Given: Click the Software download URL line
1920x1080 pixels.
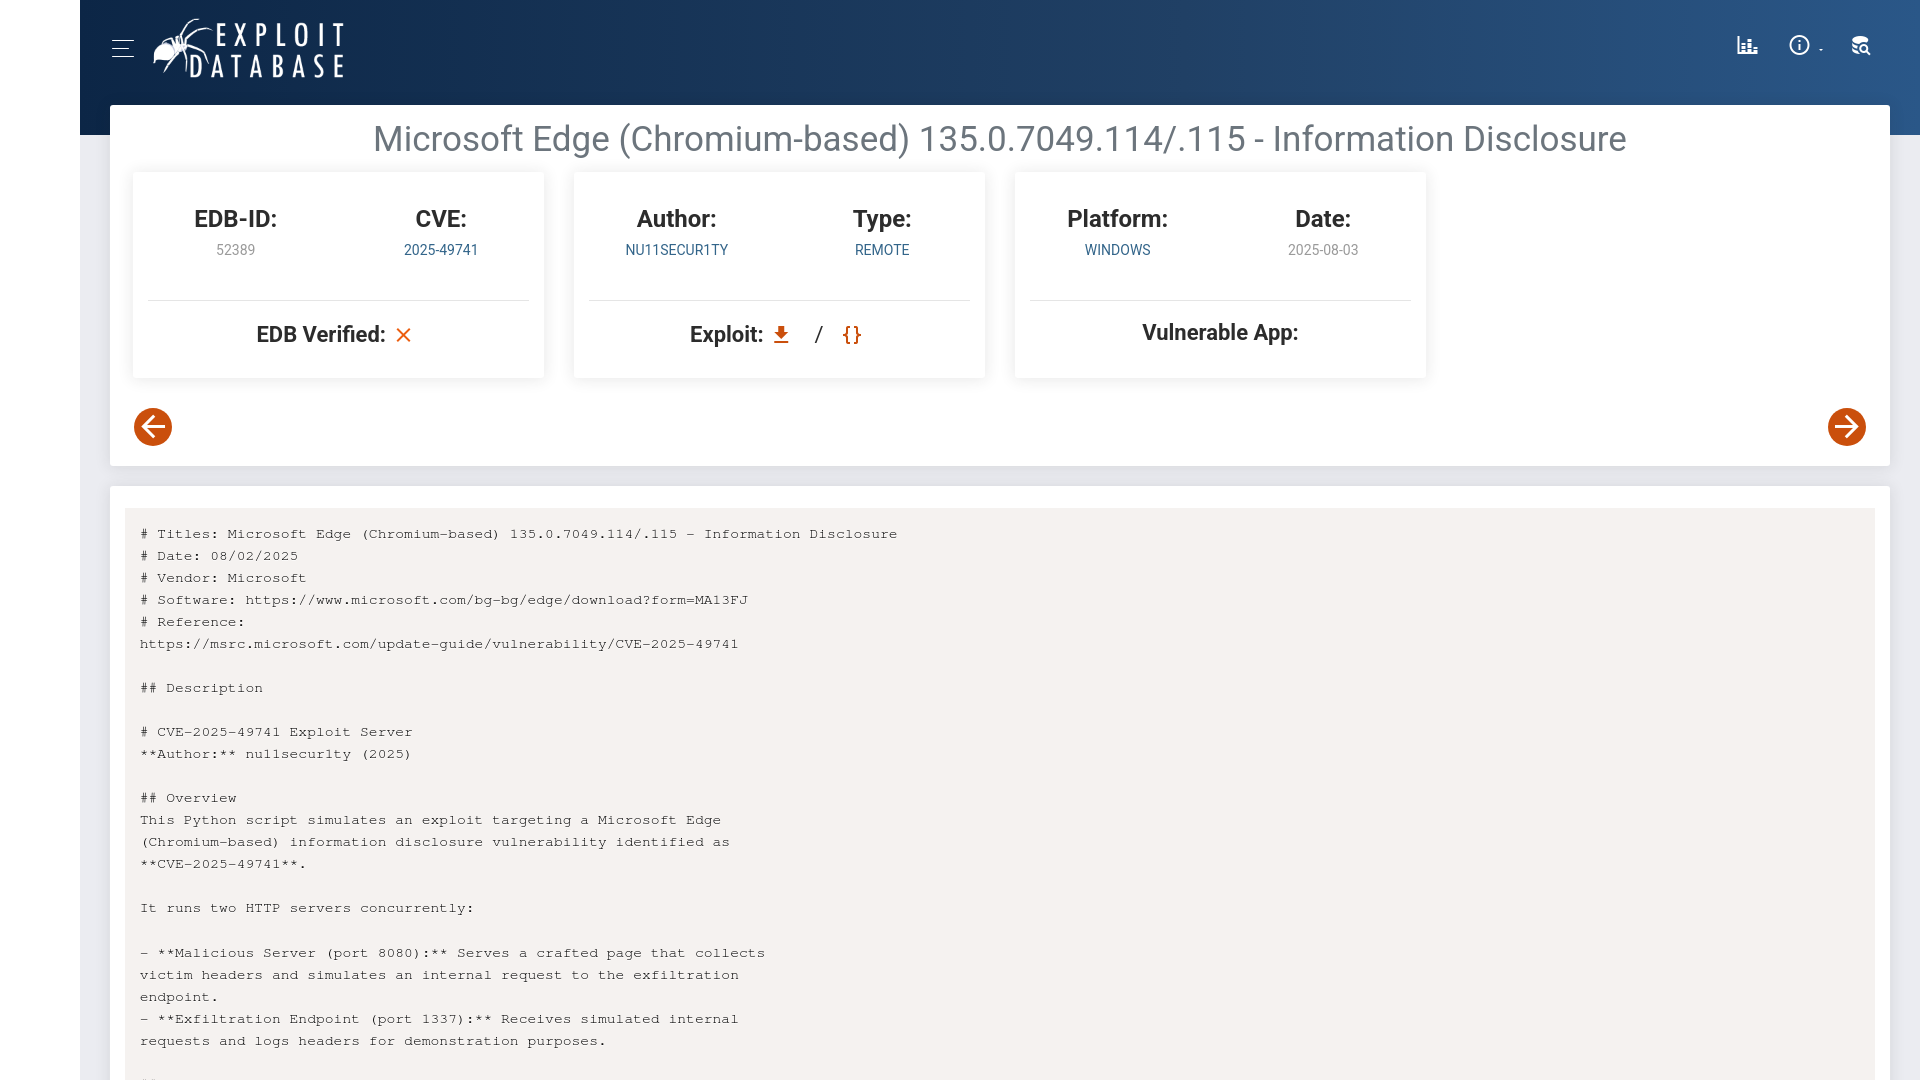Looking at the screenshot, I should 444,600.
